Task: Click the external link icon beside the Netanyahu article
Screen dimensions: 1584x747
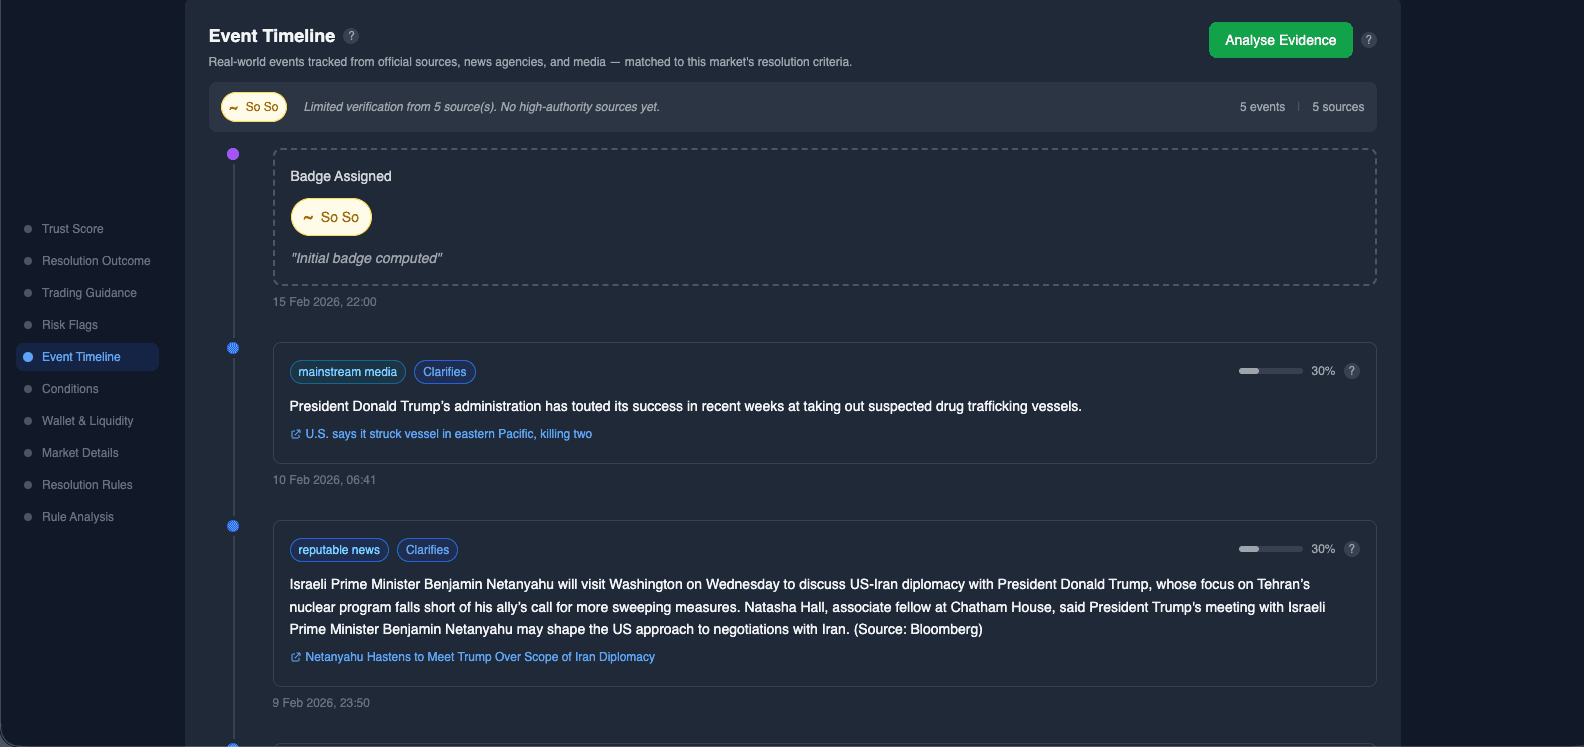Action: [x=294, y=657]
